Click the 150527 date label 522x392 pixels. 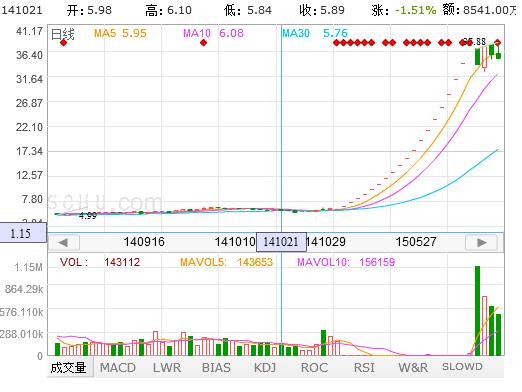(416, 242)
